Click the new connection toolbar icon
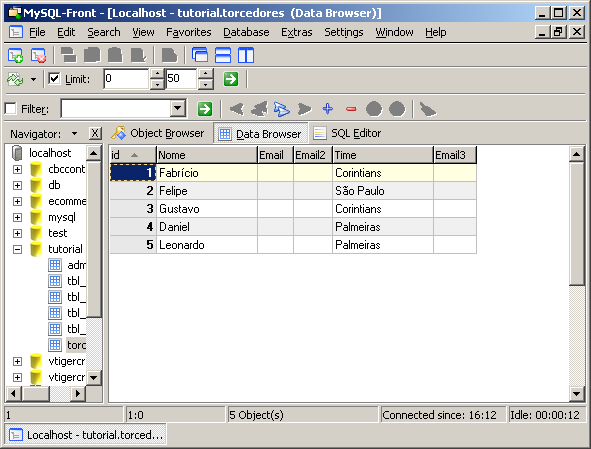Image resolution: width=591 pixels, height=449 pixels. click(x=15, y=55)
